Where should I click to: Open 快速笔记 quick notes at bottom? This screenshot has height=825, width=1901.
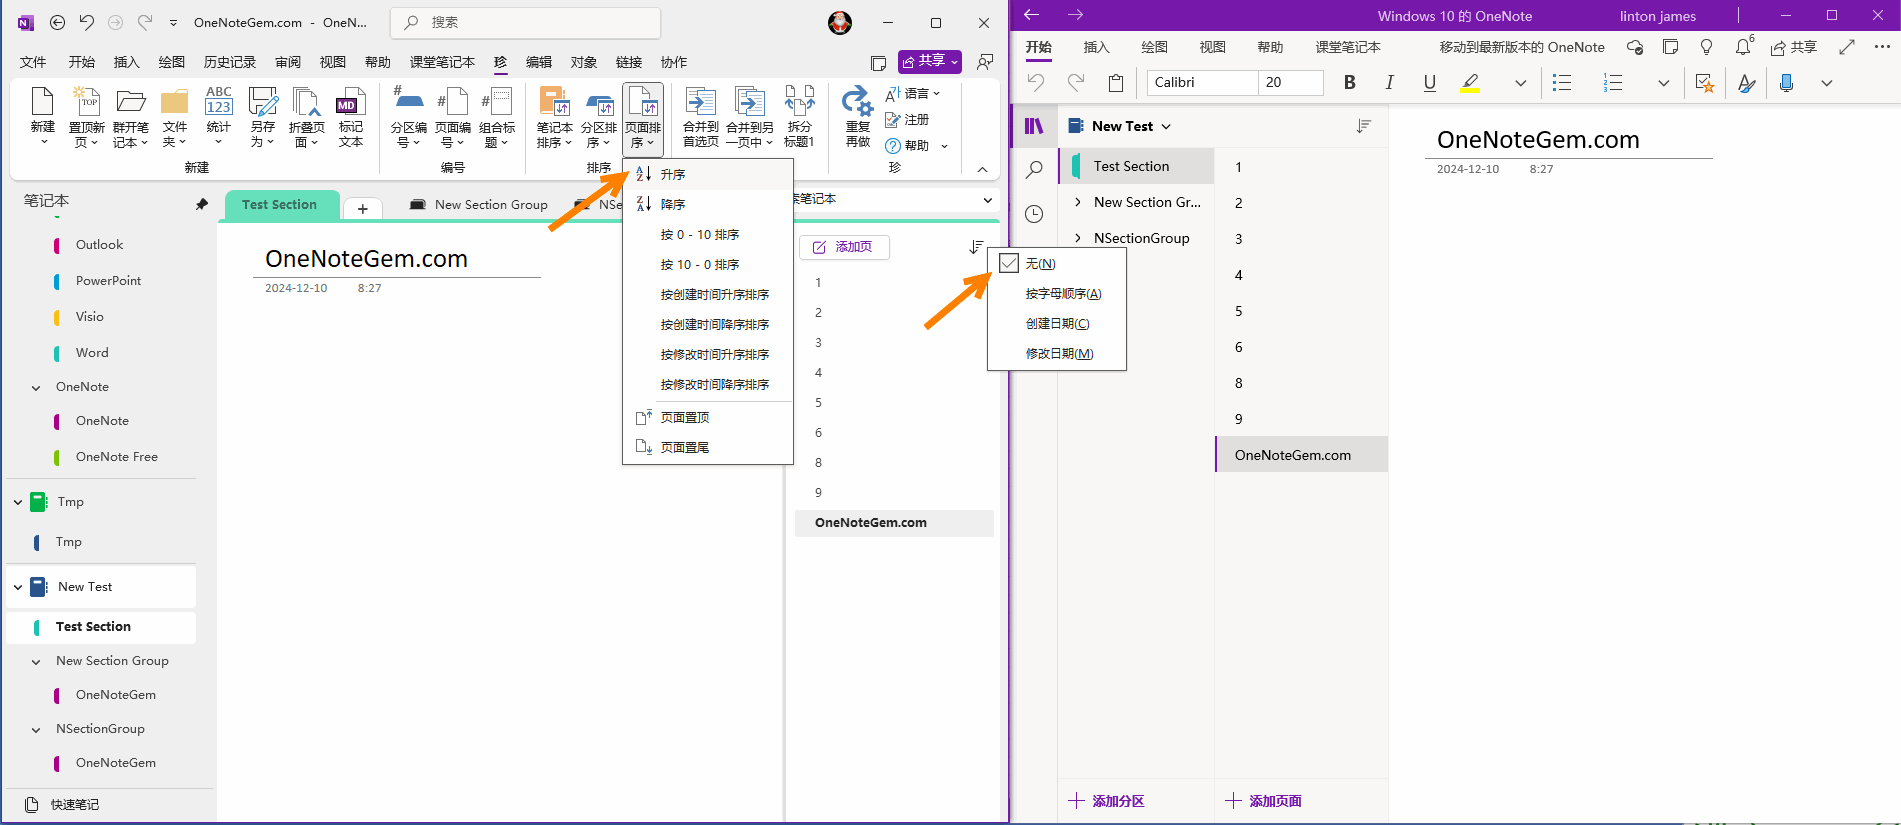[x=64, y=804]
